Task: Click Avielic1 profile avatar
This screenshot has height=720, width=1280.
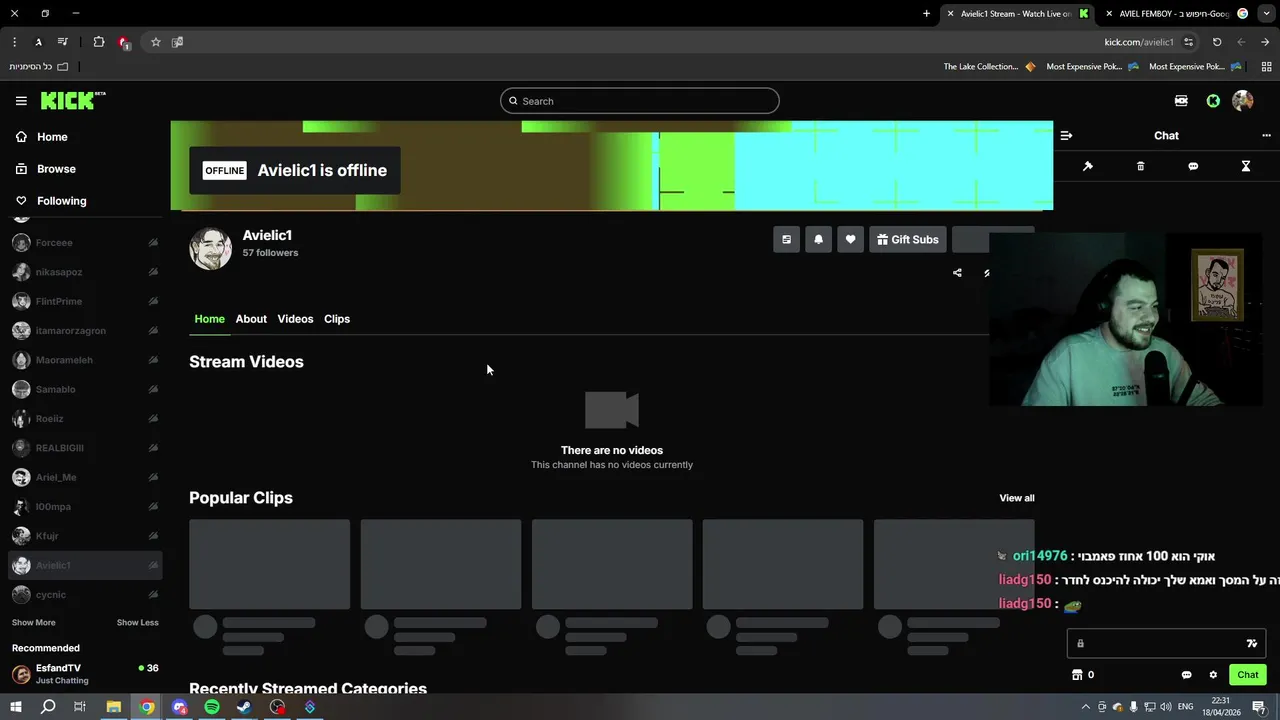Action: click(x=210, y=248)
